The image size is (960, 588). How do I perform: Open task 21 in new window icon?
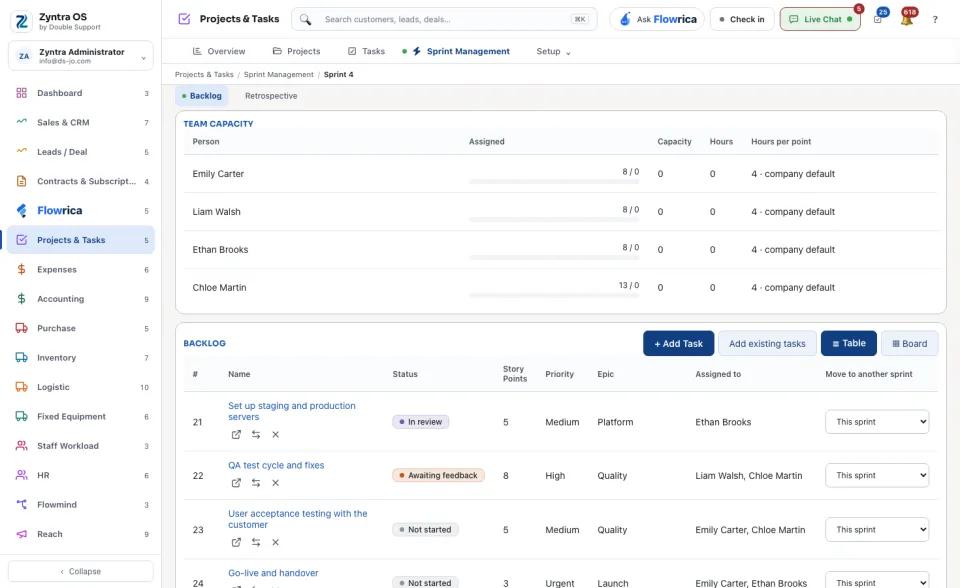(236, 434)
